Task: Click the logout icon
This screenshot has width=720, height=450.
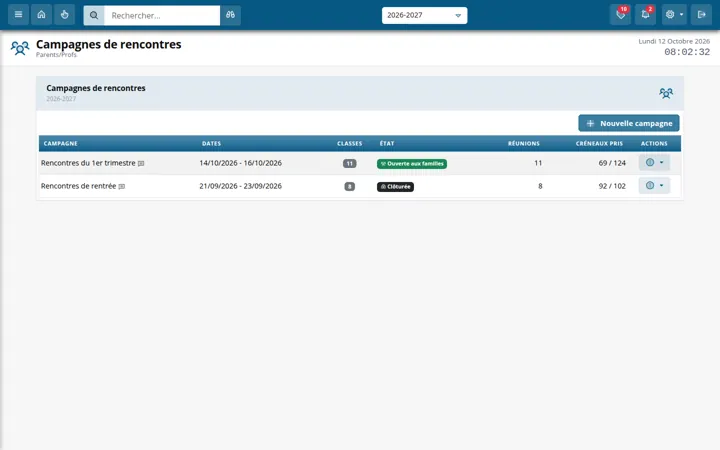Action: [701, 15]
